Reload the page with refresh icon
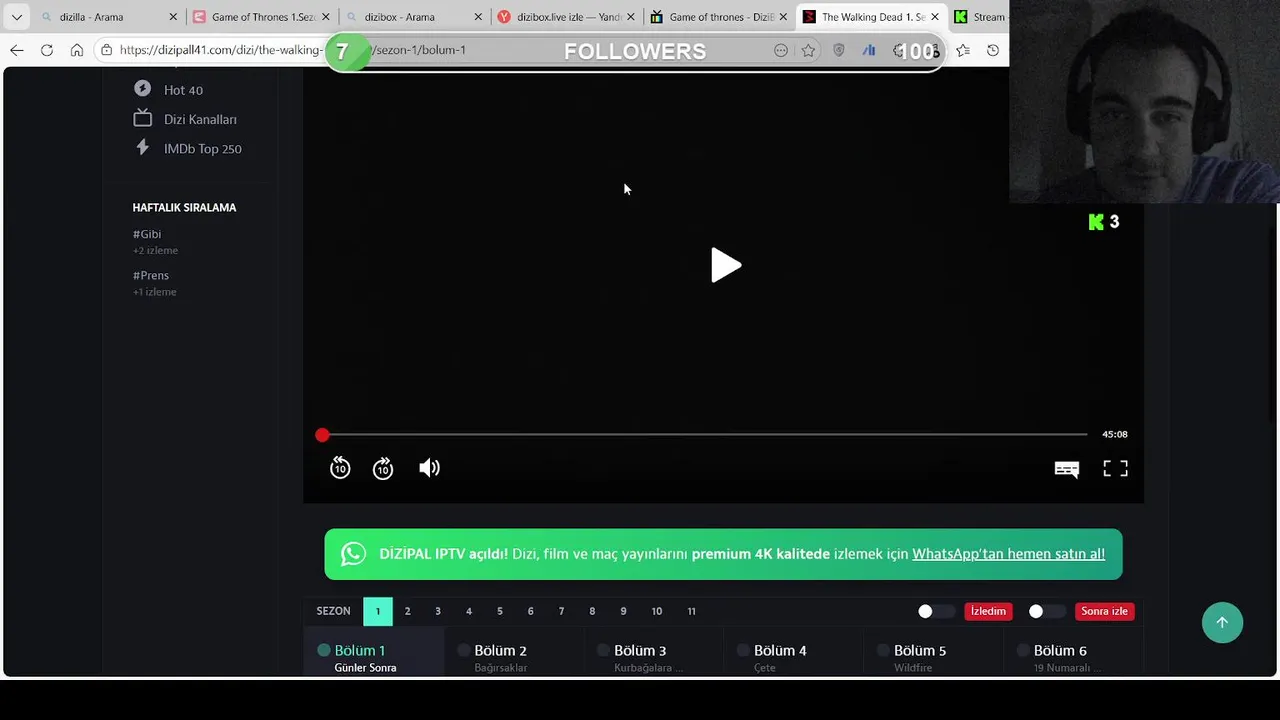Image resolution: width=1280 pixels, height=720 pixels. pyautogui.click(x=47, y=50)
